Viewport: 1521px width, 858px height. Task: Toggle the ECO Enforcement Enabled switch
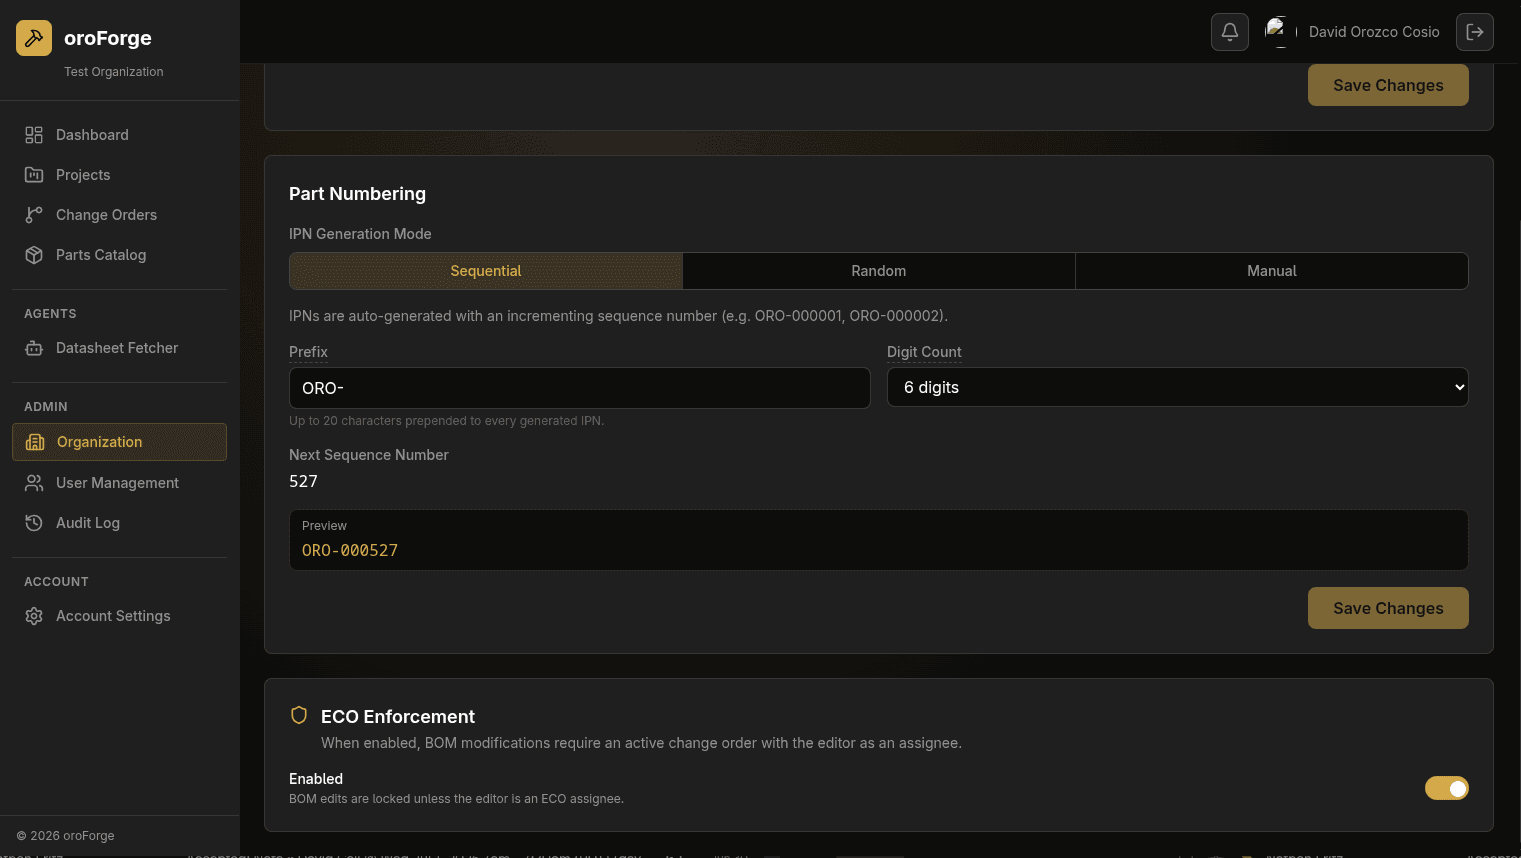coord(1447,788)
